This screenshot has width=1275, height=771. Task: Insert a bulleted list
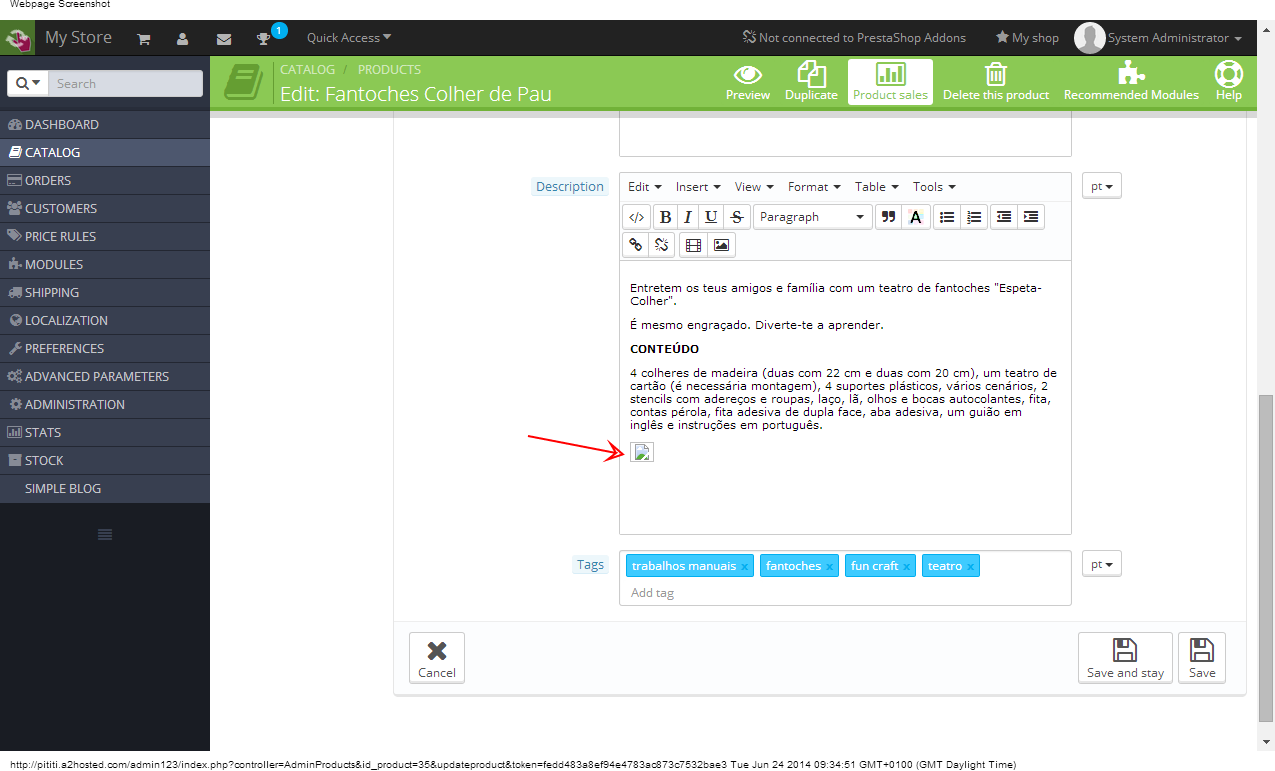[947, 217]
